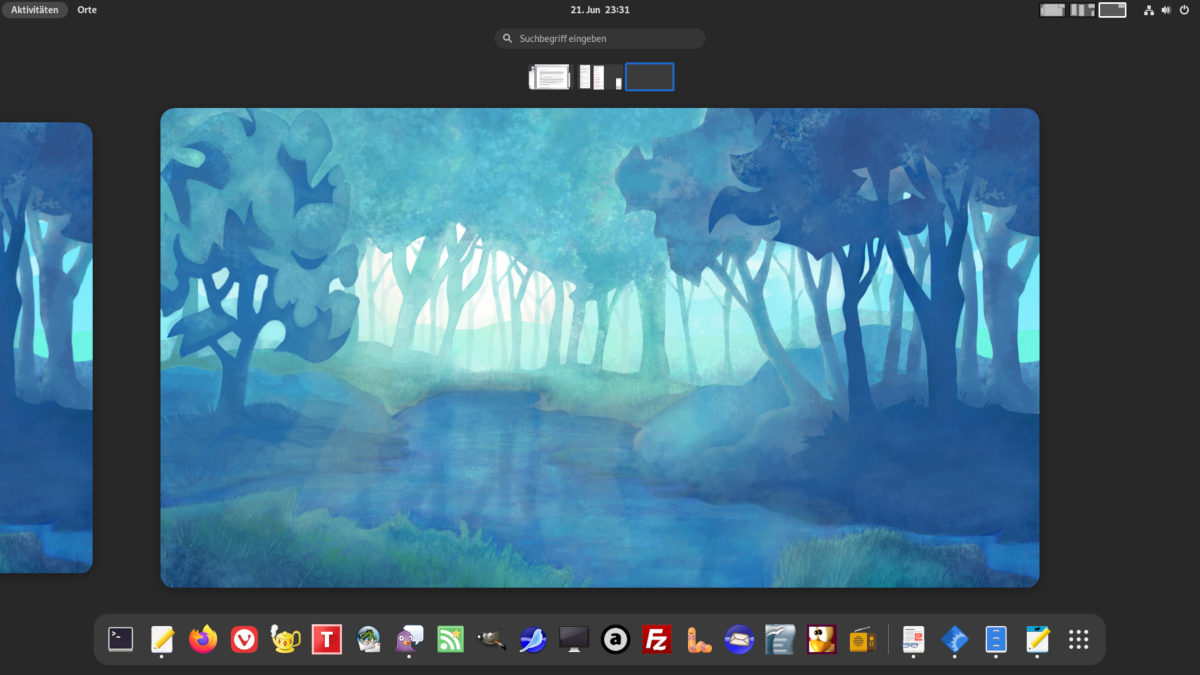The image size is (1200, 675).
Task: Focus the Suchbegriff eingeben search field
Action: click(x=600, y=38)
